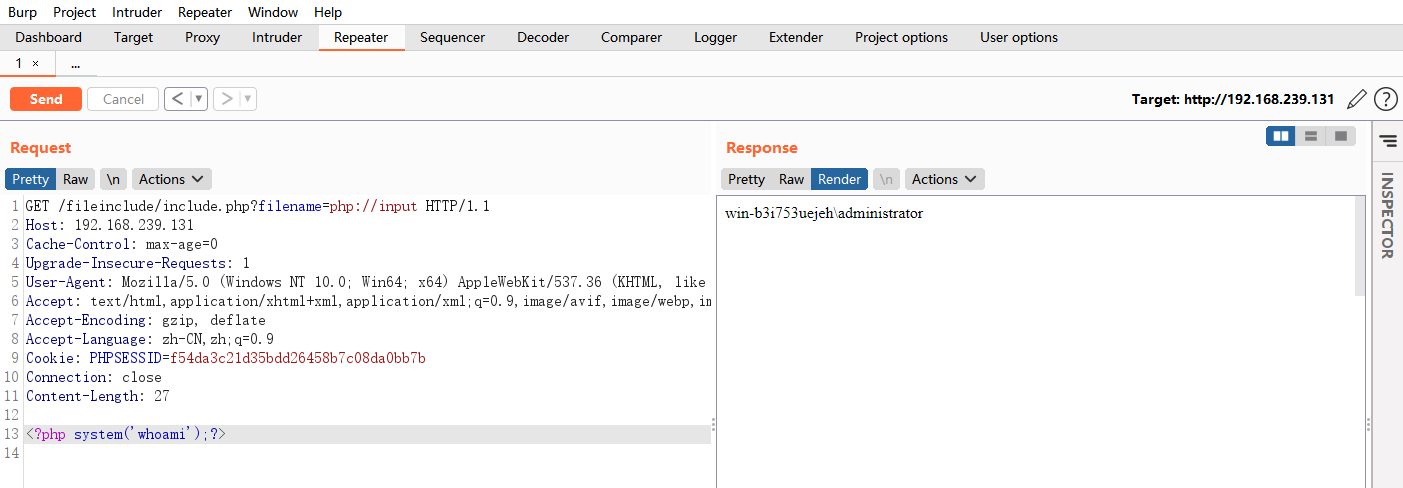The image size is (1403, 488).
Task: Click the Content-Length: 27 header line
Action: [98, 396]
